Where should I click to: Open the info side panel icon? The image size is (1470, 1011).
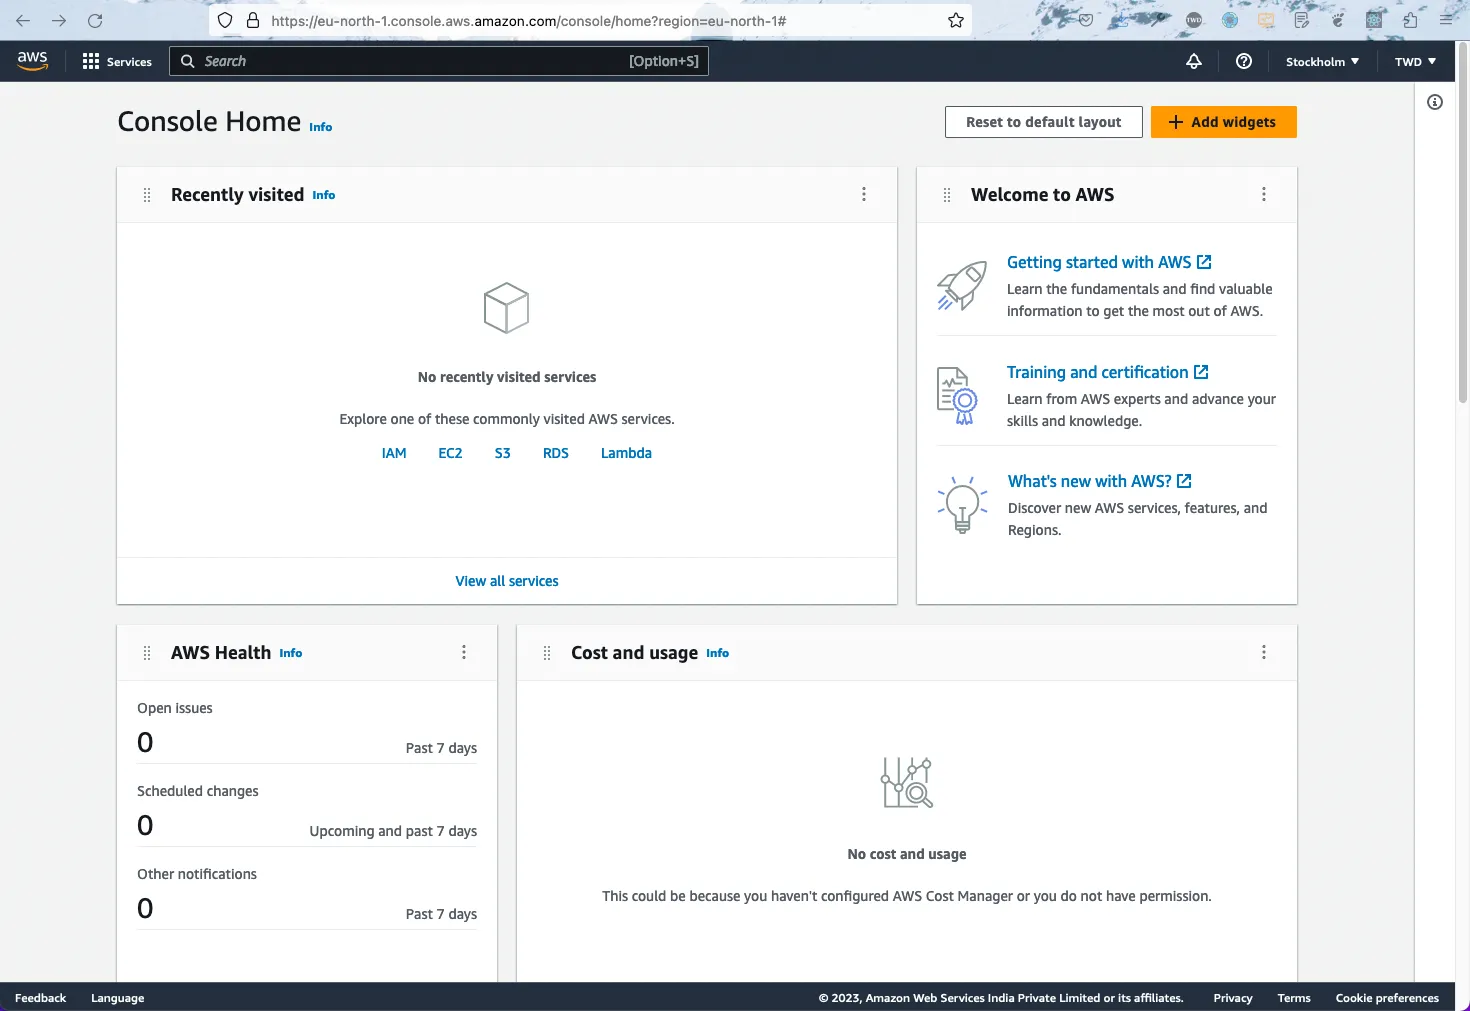click(x=1435, y=102)
